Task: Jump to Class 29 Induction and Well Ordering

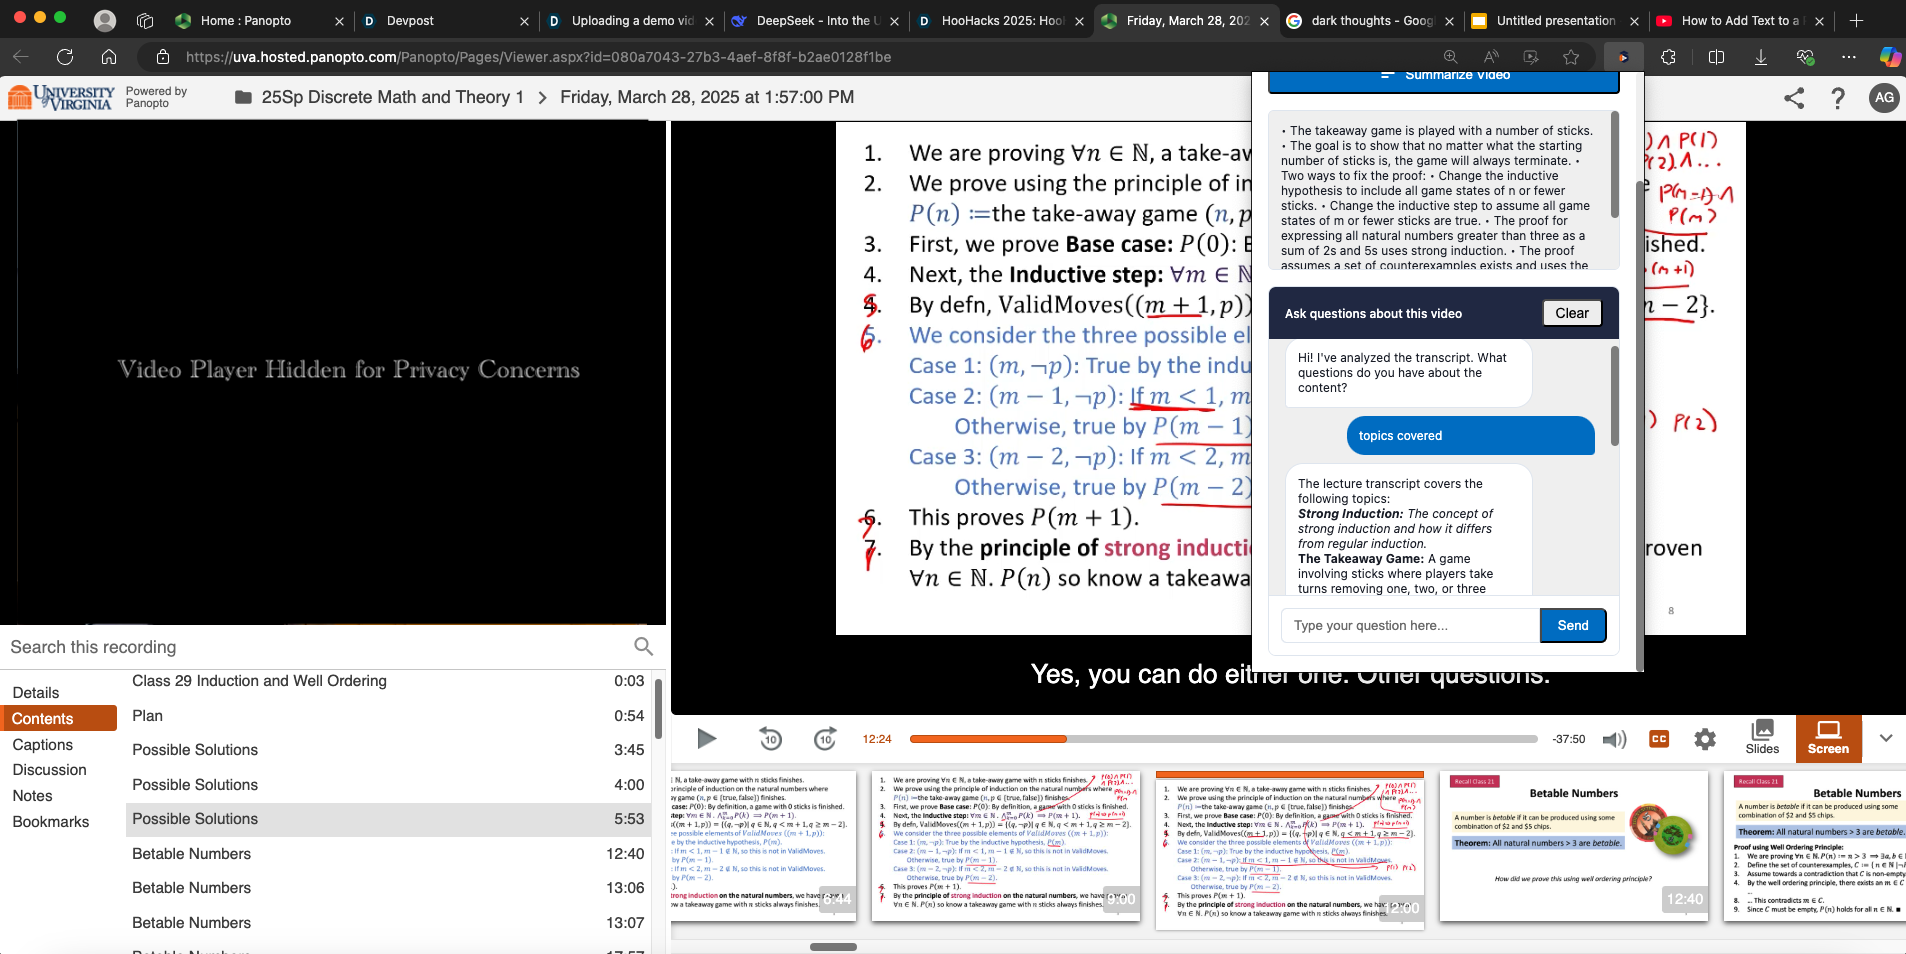Action: click(x=388, y=681)
